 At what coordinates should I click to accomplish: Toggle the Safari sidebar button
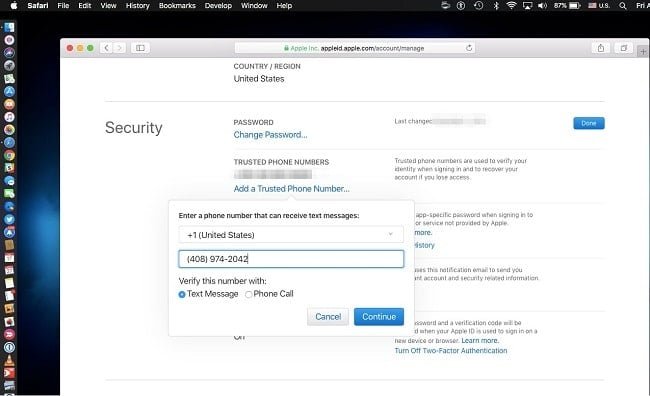click(x=141, y=48)
